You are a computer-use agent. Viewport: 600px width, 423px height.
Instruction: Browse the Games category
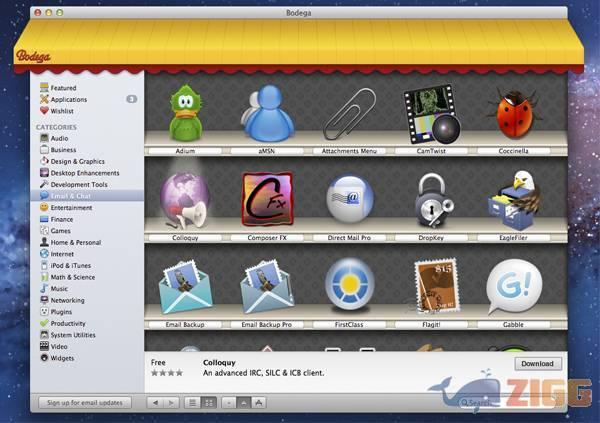coord(61,230)
